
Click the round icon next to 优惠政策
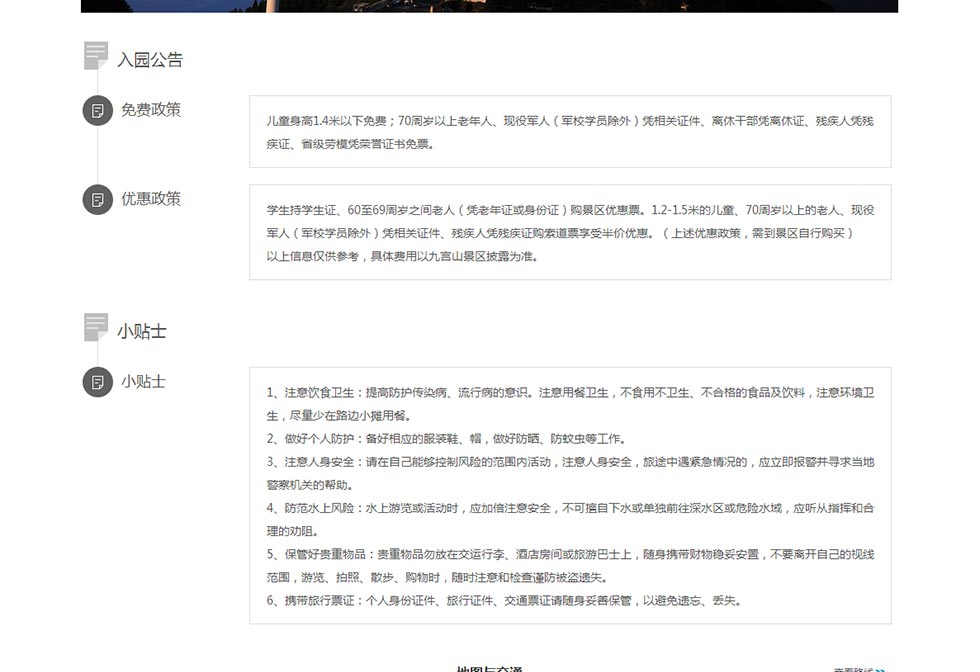[98, 199]
